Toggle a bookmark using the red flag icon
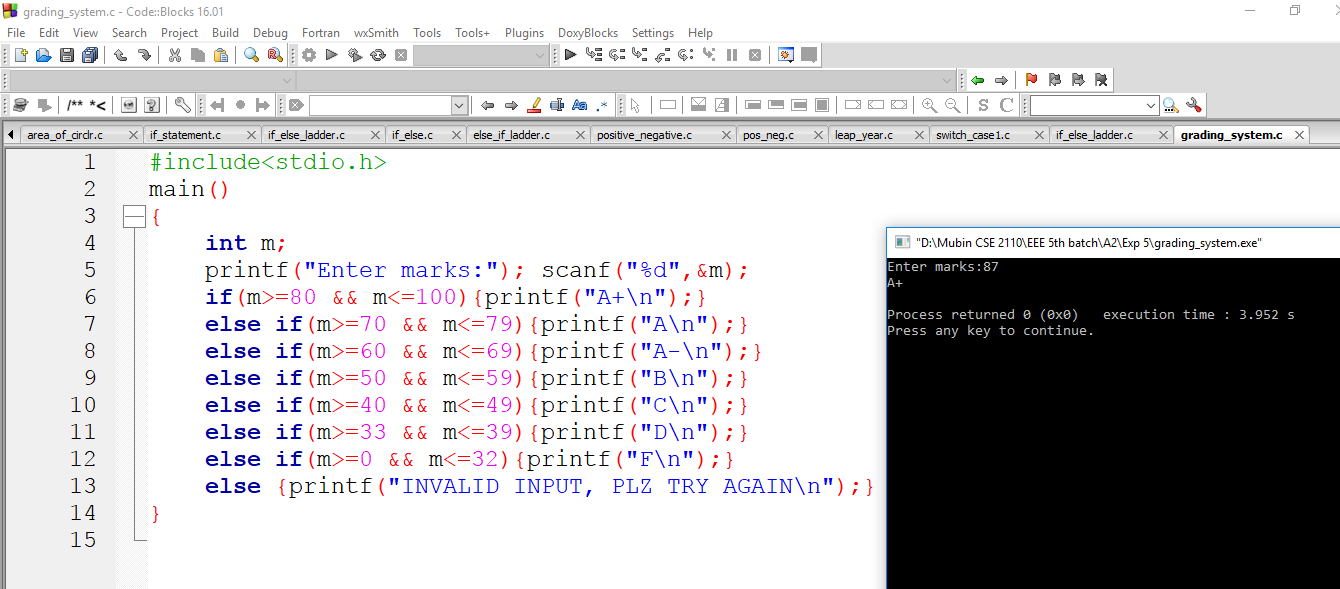Screen dimensions: 1340x589 tap(1031, 79)
